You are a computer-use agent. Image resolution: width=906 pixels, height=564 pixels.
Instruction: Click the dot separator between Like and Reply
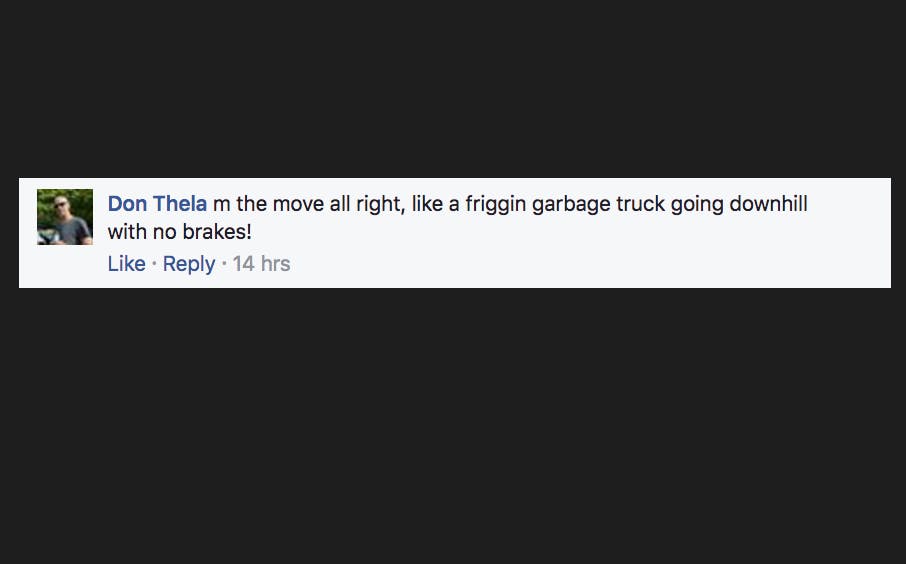coord(154,264)
